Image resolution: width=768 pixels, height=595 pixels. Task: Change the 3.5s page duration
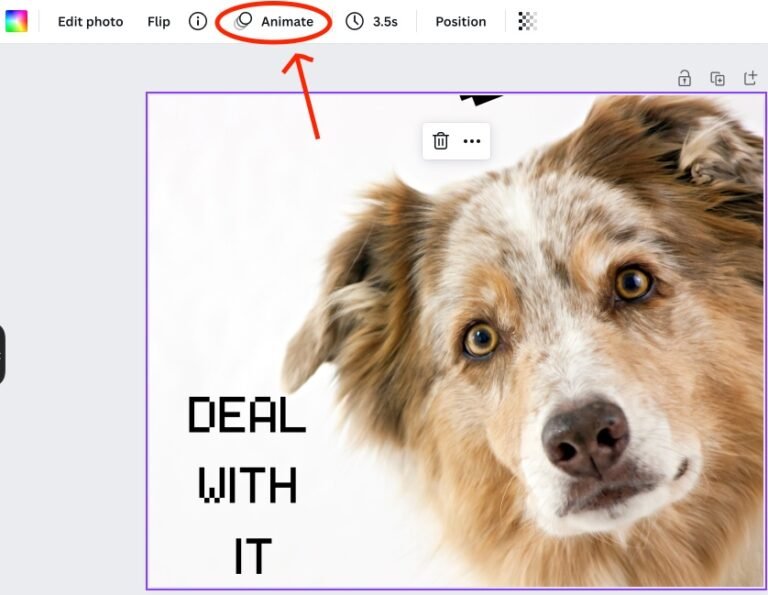[385, 22]
